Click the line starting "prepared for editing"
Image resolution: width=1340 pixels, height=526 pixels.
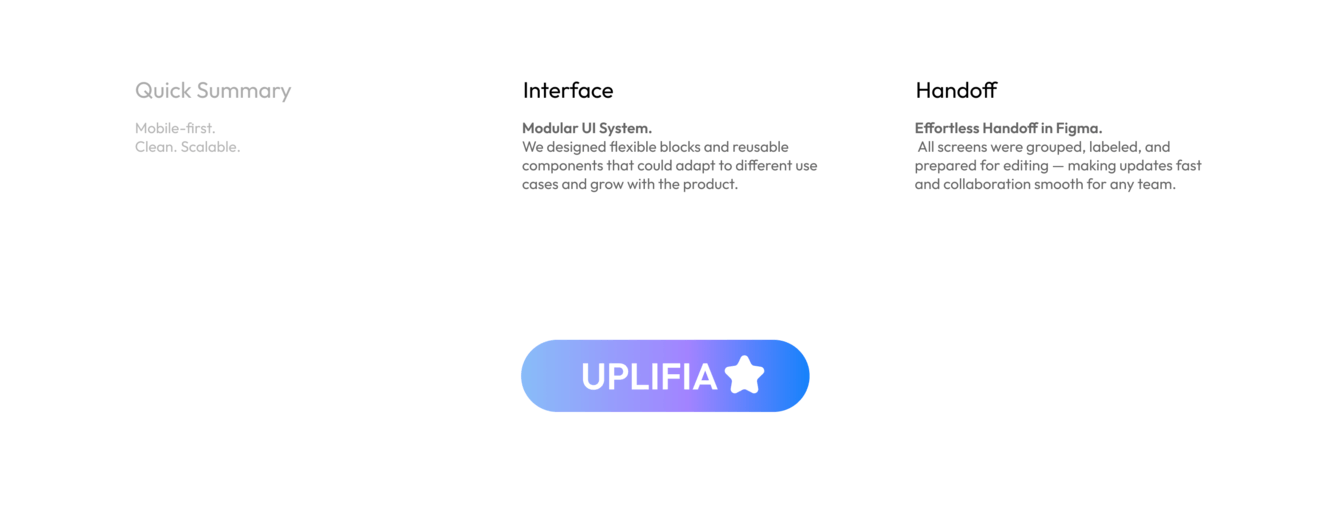point(1057,166)
